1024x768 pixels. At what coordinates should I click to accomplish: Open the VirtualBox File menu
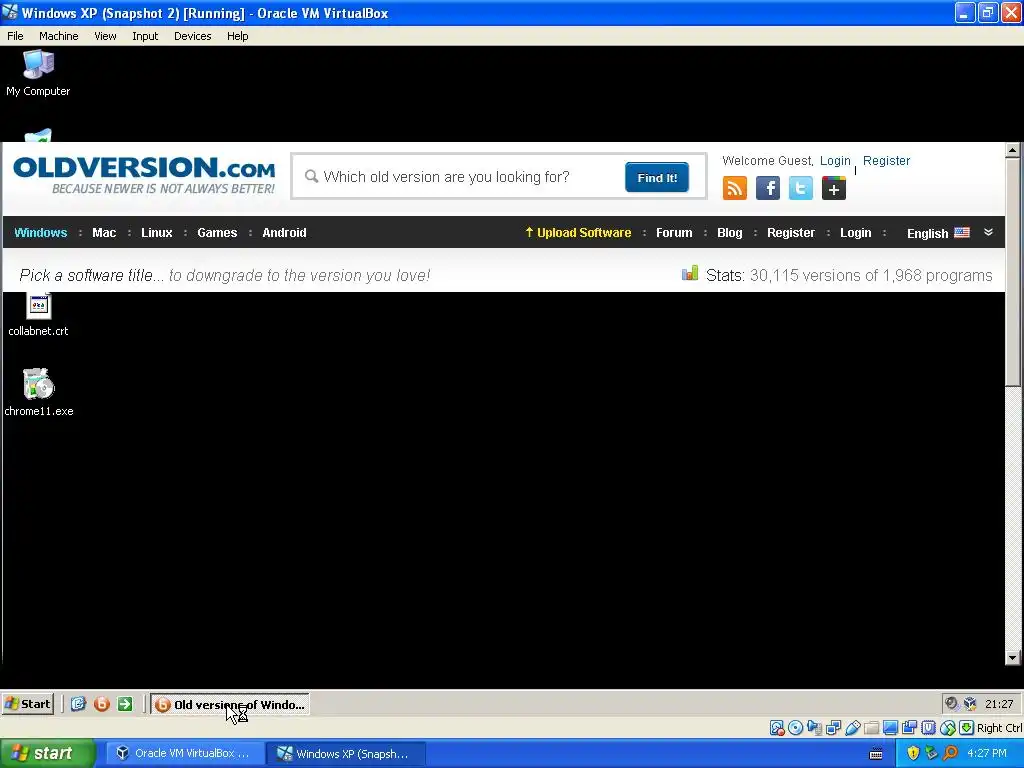pyautogui.click(x=15, y=36)
